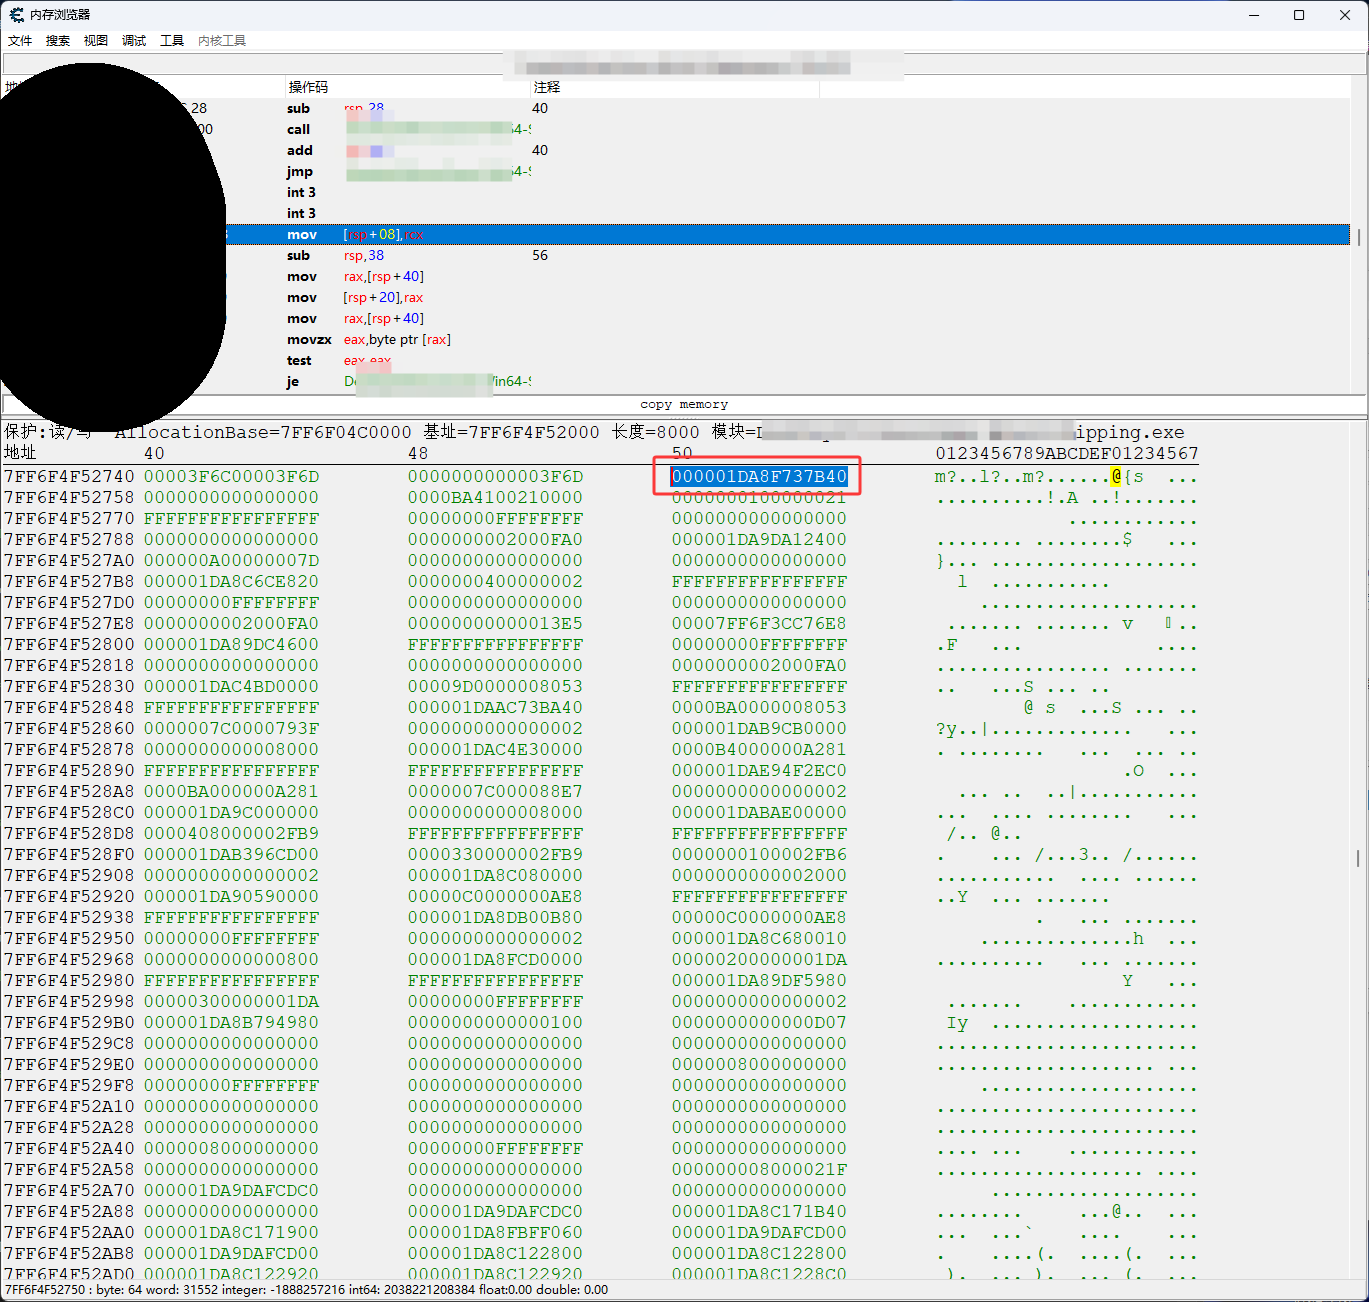Screen dimensions: 1369x1302
Task: Select the add instruction row
Action: click(676, 151)
